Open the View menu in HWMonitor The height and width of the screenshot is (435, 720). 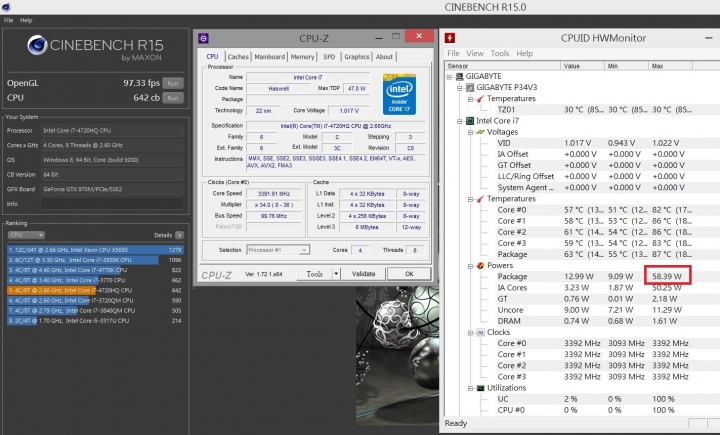pyautogui.click(x=475, y=53)
